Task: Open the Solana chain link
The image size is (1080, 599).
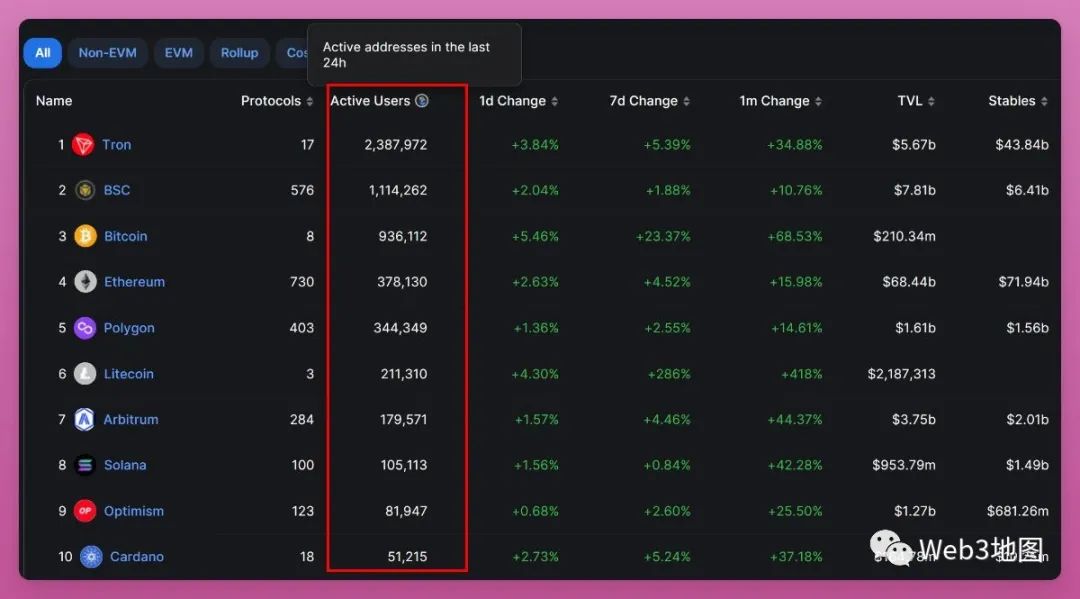Action: [x=125, y=465]
